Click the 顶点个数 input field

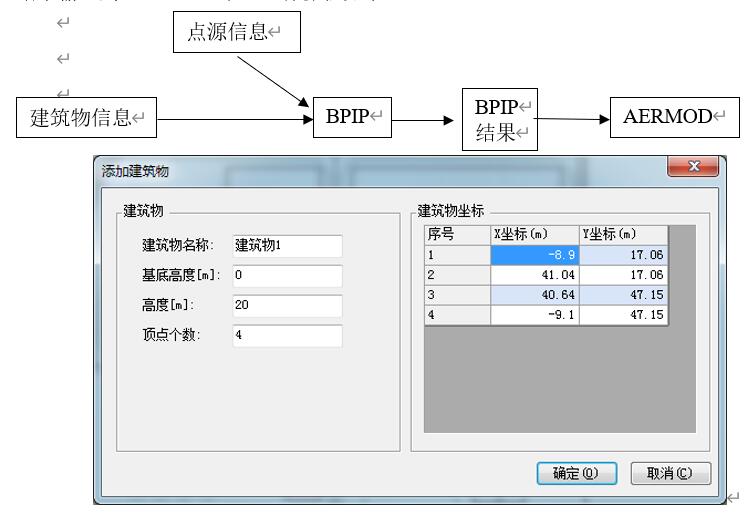point(287,336)
